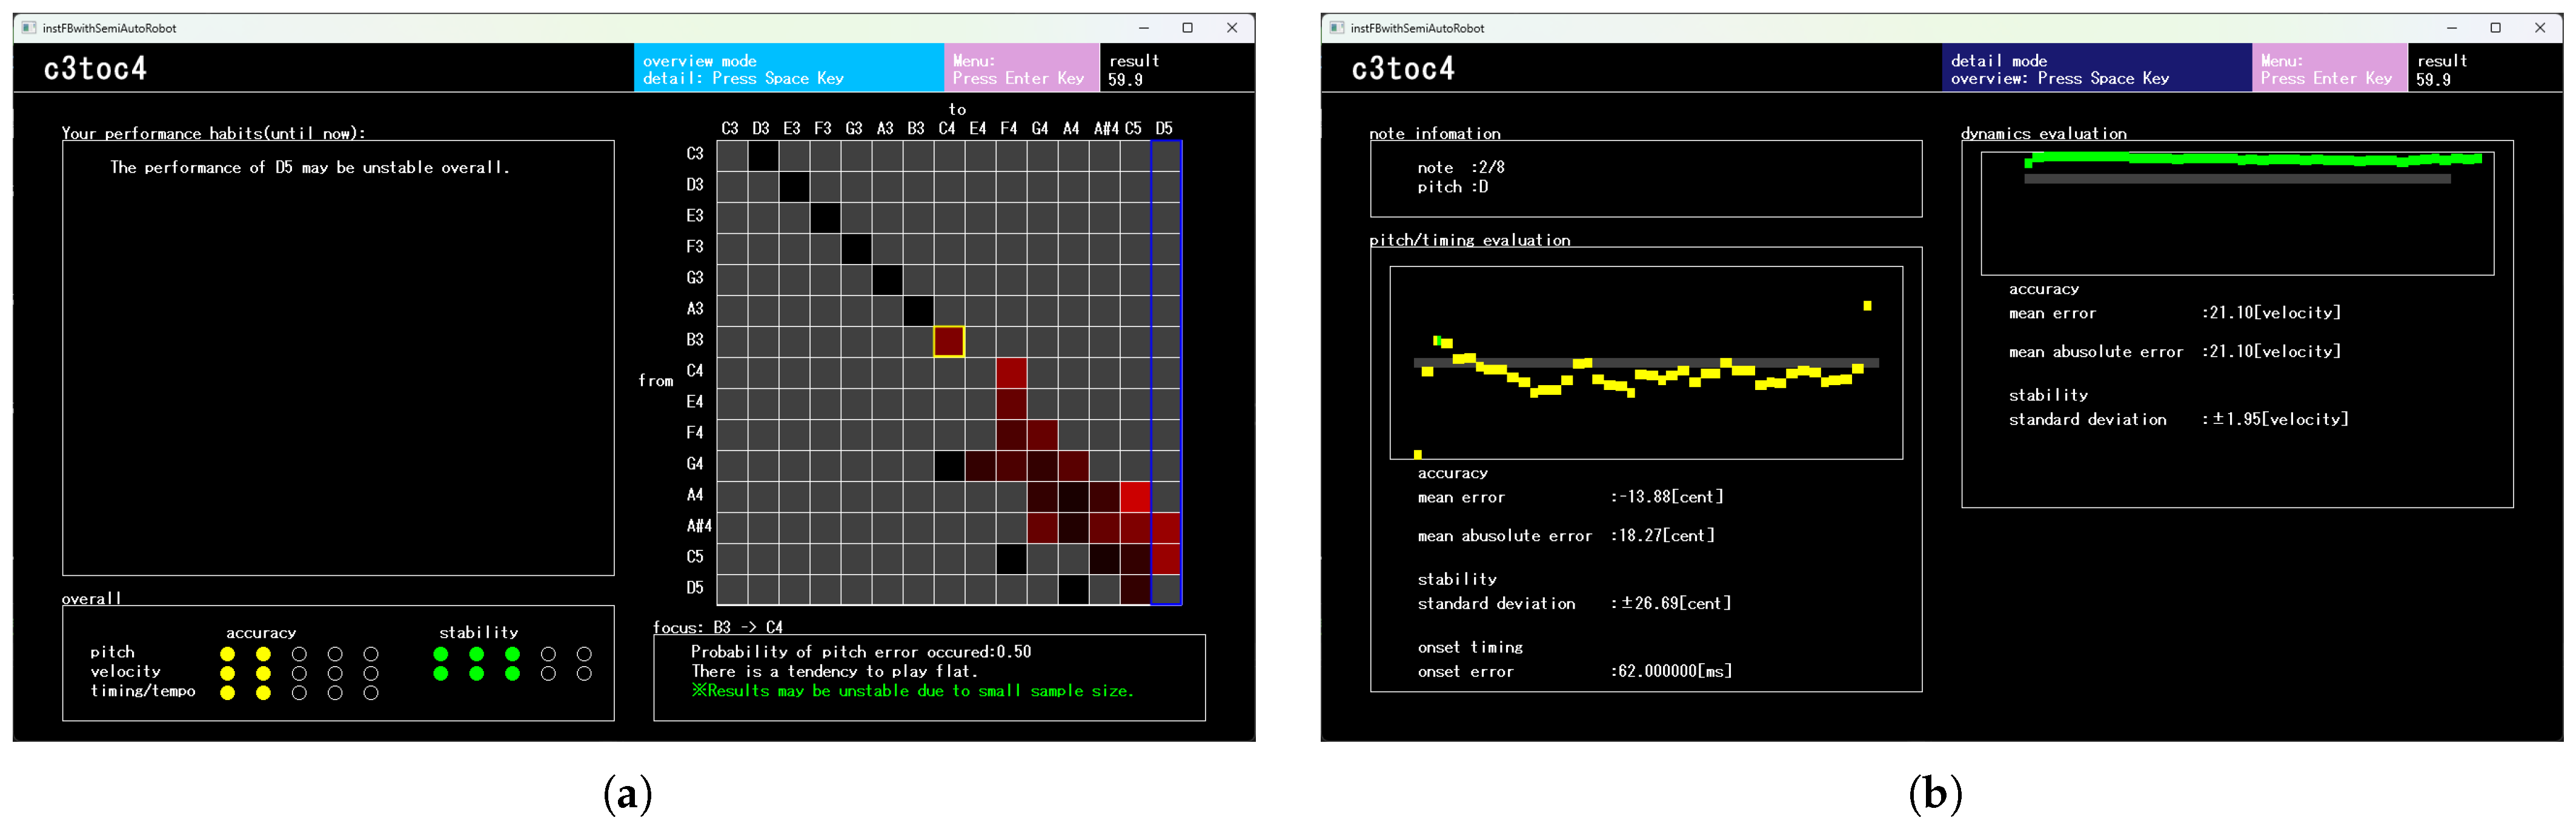Screen dimensions: 2576x826
Task: Click last empty pitch stability circle
Action: tap(584, 654)
